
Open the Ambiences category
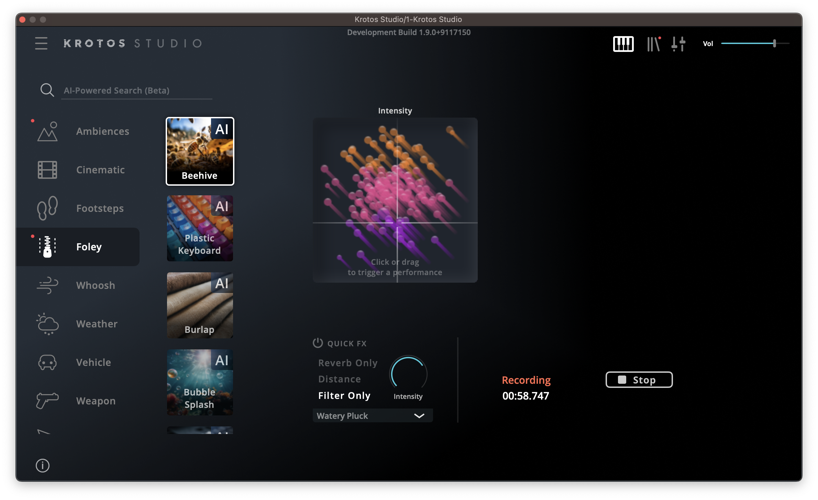point(102,131)
